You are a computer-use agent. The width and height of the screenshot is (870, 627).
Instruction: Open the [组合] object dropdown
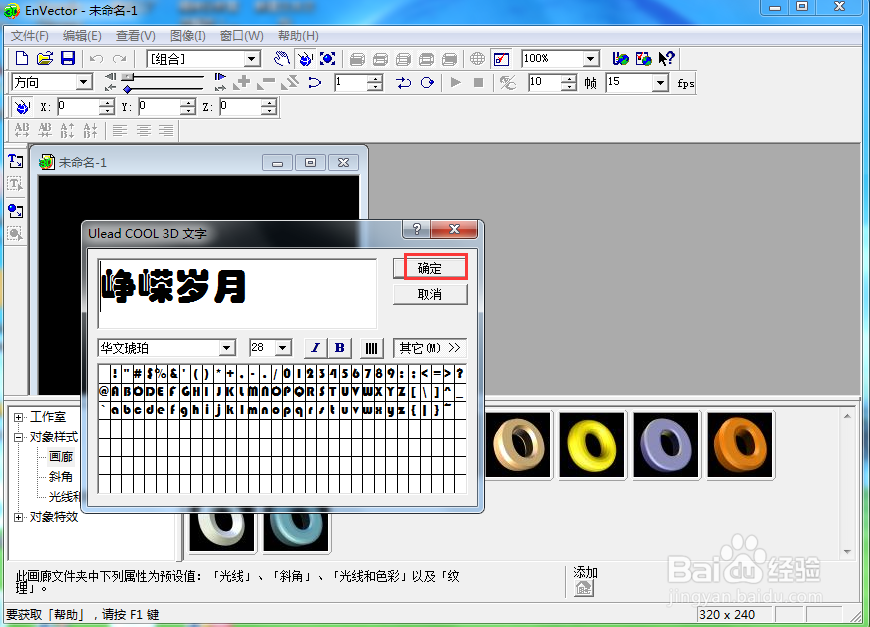point(252,59)
